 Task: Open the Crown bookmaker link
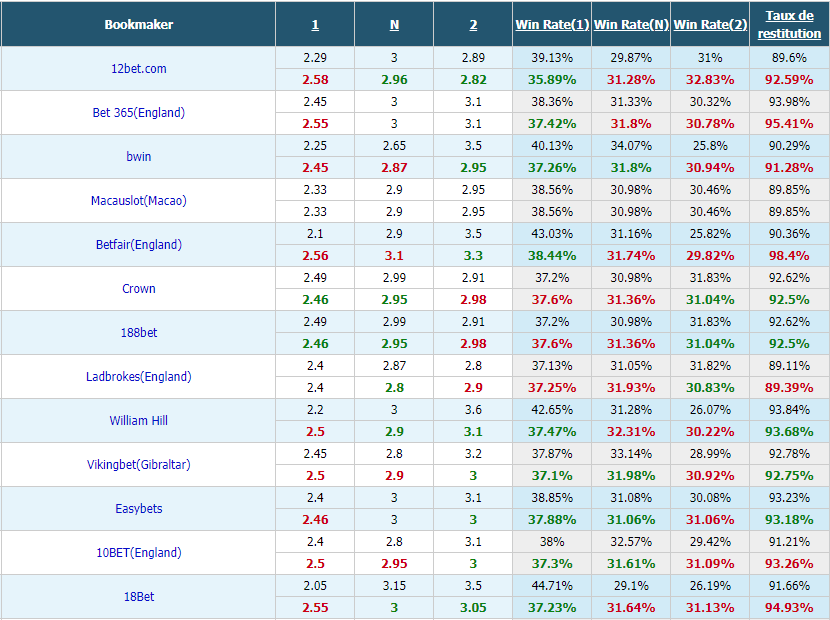point(139,289)
